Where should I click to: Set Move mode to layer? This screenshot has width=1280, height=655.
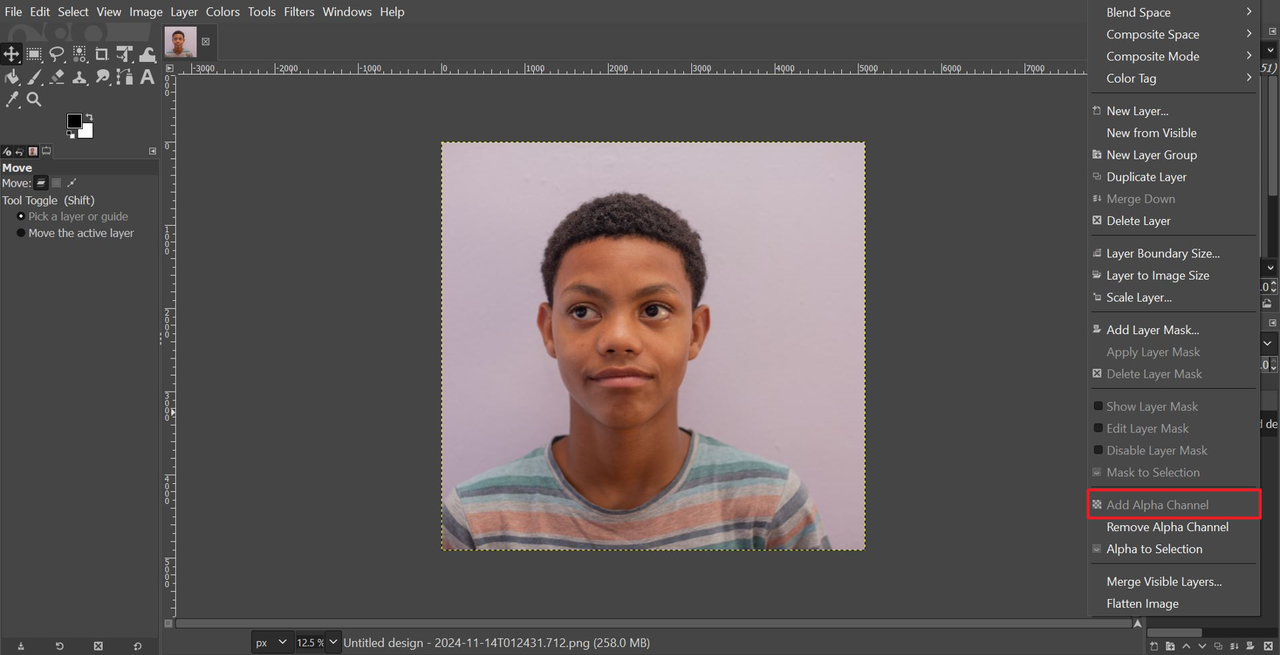click(x=41, y=183)
